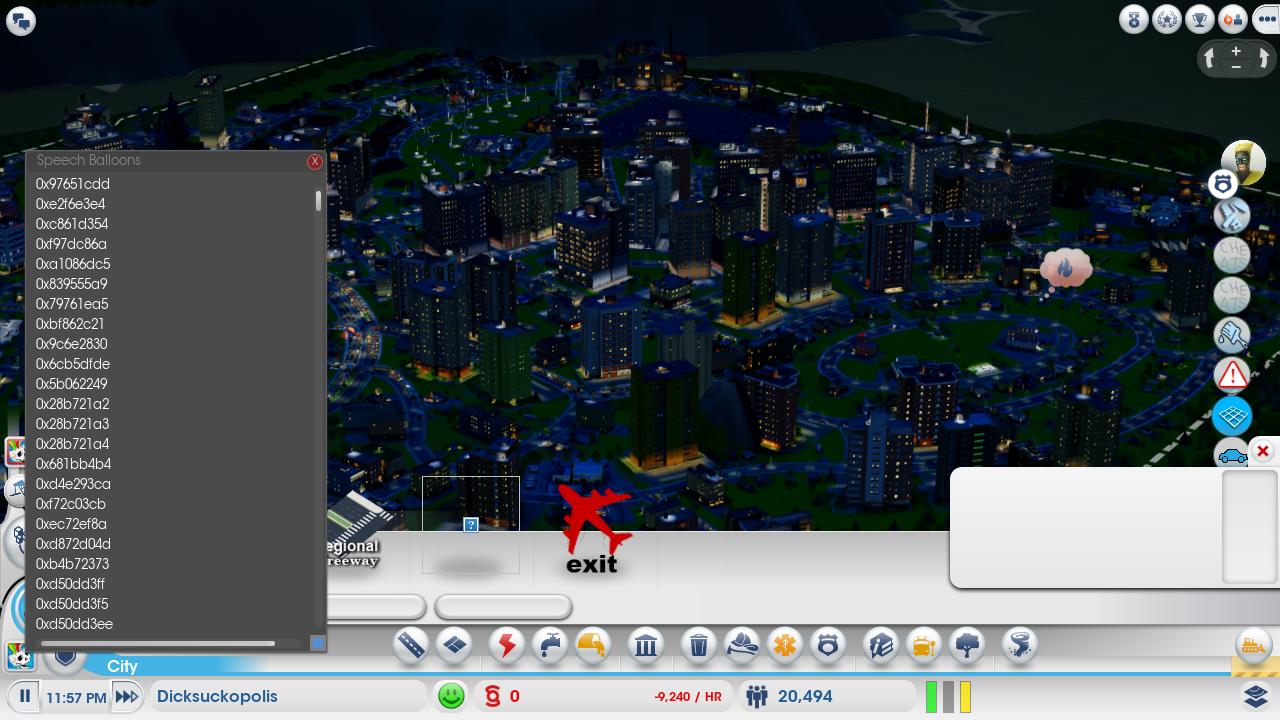Select the blue grid overlay button

pos(1233,415)
